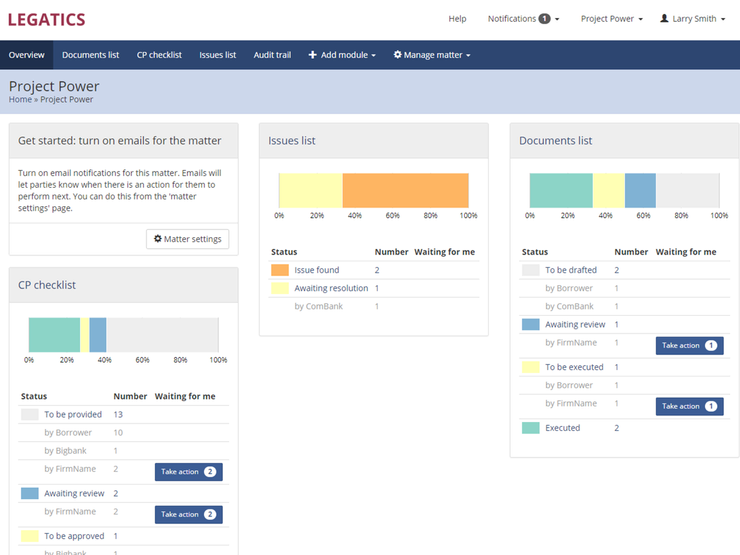Image resolution: width=740 pixels, height=555 pixels.
Task: Go to the Documents list tab
Action: 91,55
